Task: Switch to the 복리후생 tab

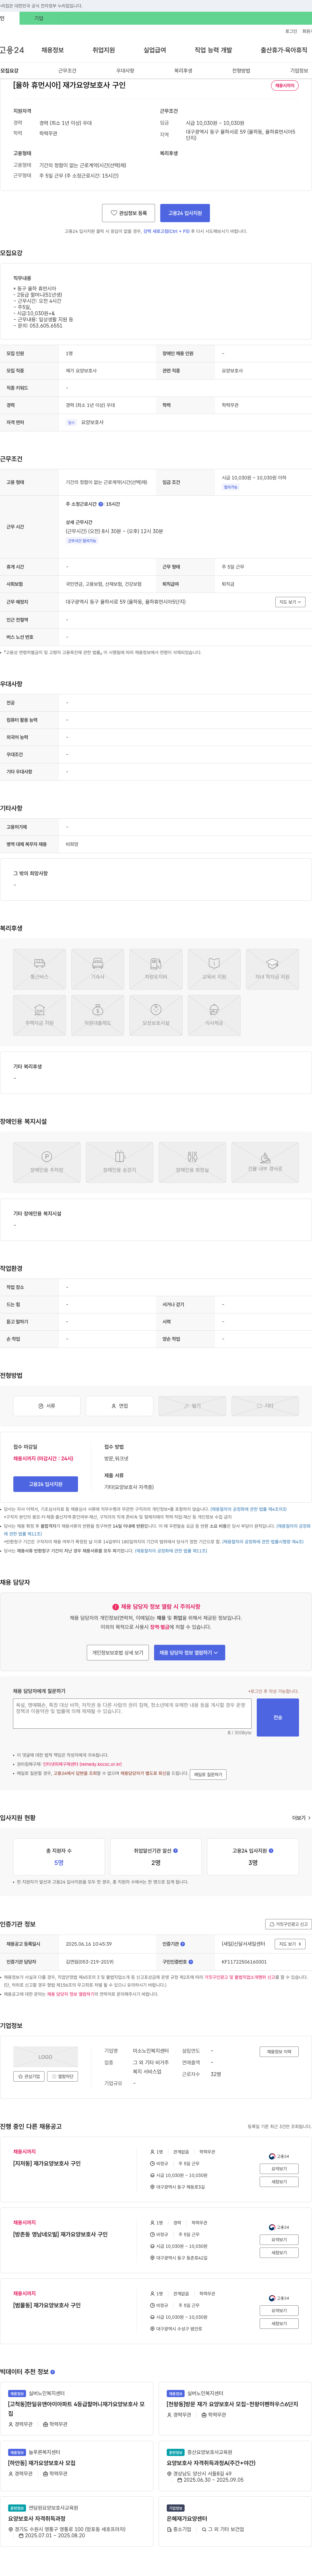Action: [x=183, y=71]
